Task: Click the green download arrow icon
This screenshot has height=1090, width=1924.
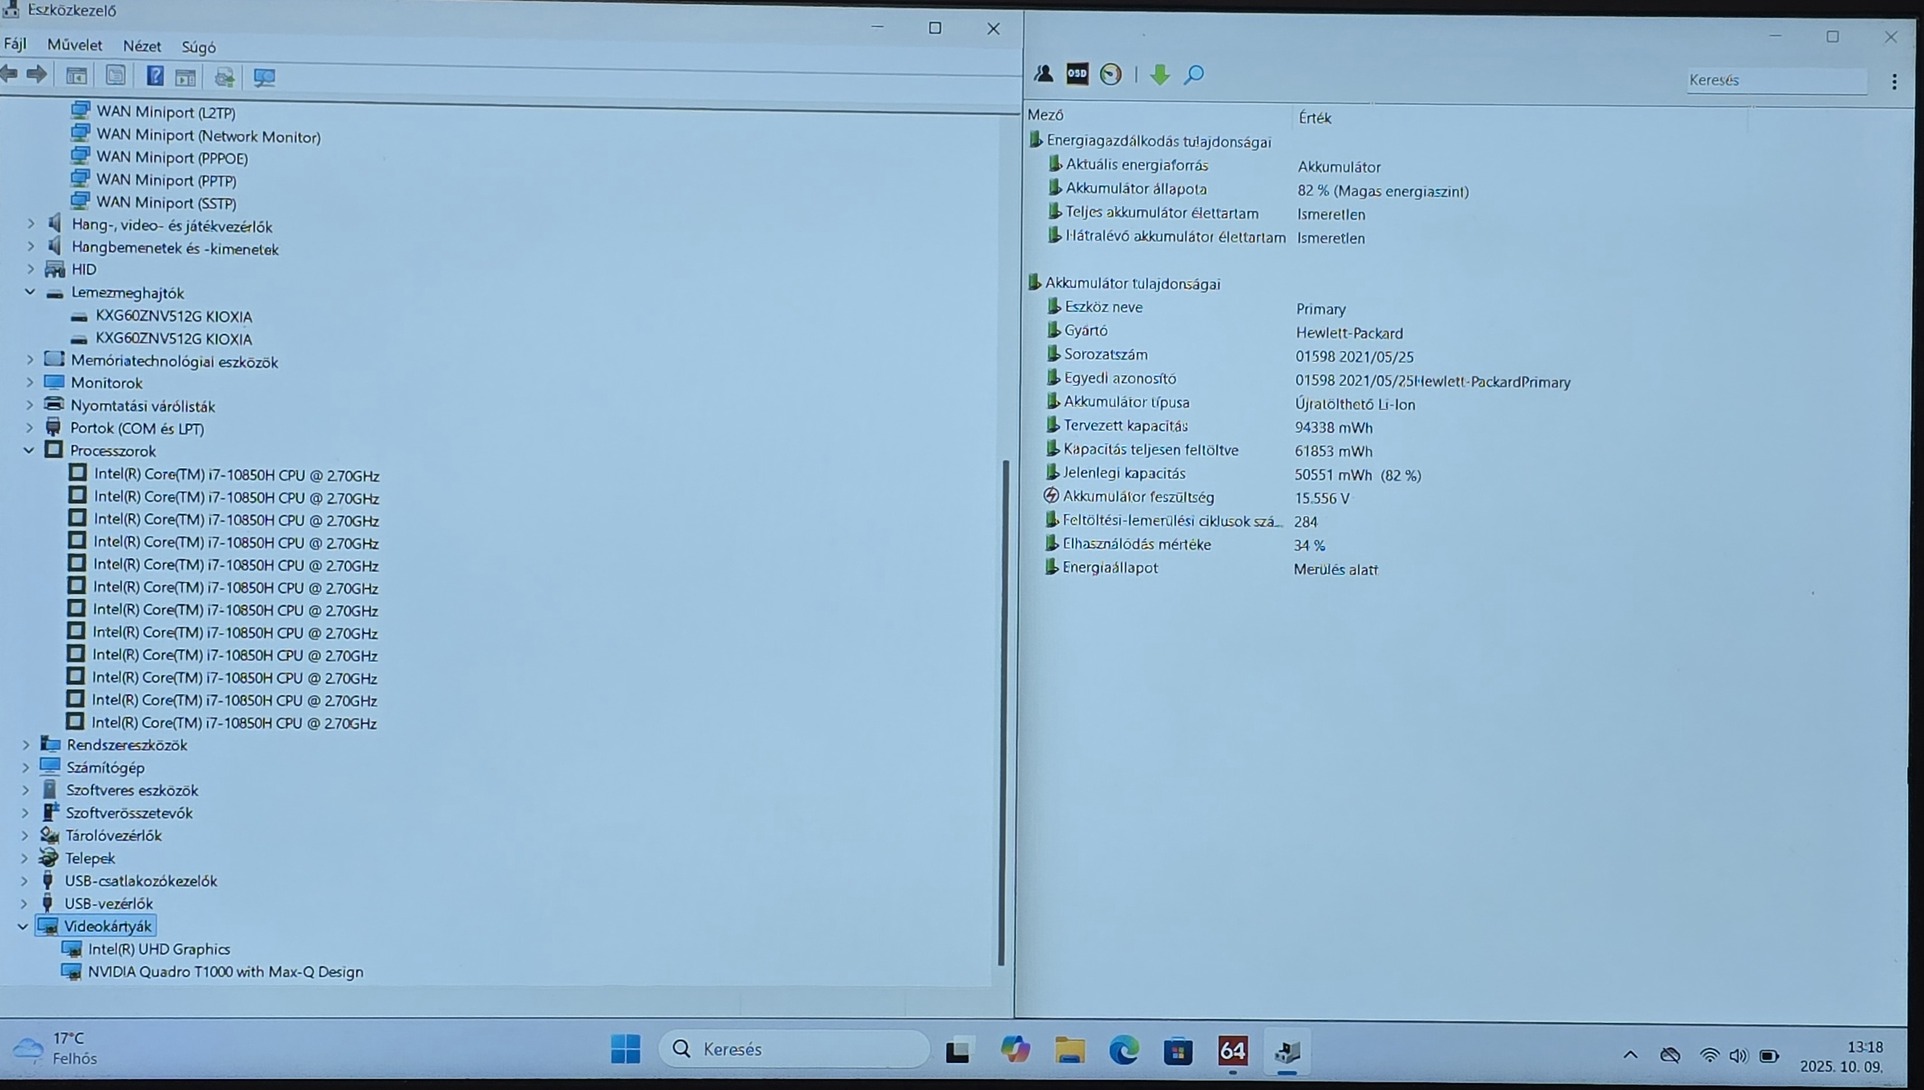Action: (x=1160, y=74)
